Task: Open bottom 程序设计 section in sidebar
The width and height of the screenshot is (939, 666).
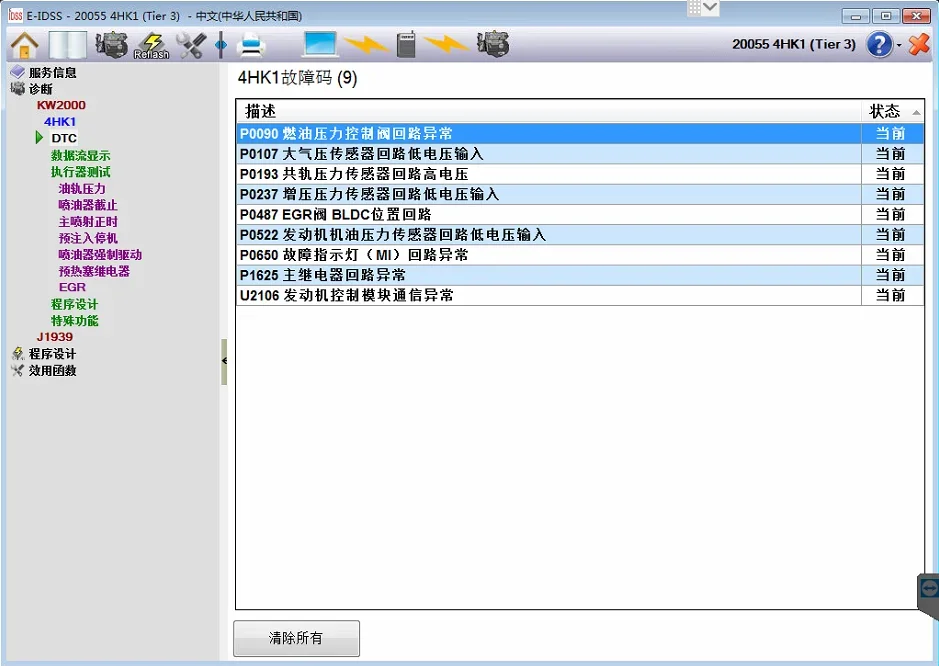Action: pos(53,353)
